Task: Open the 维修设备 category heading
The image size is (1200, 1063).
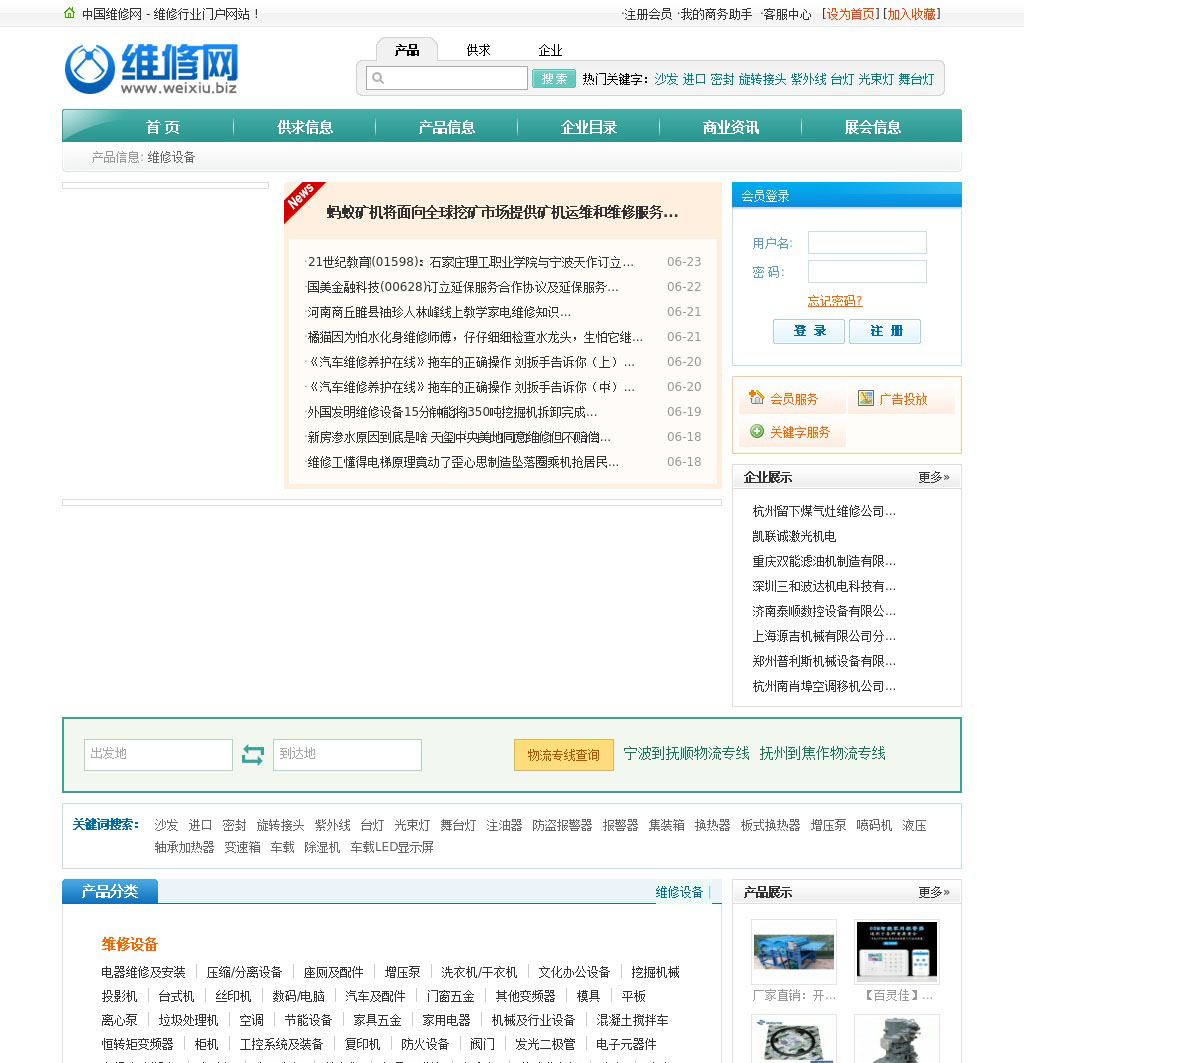Action: tap(129, 944)
